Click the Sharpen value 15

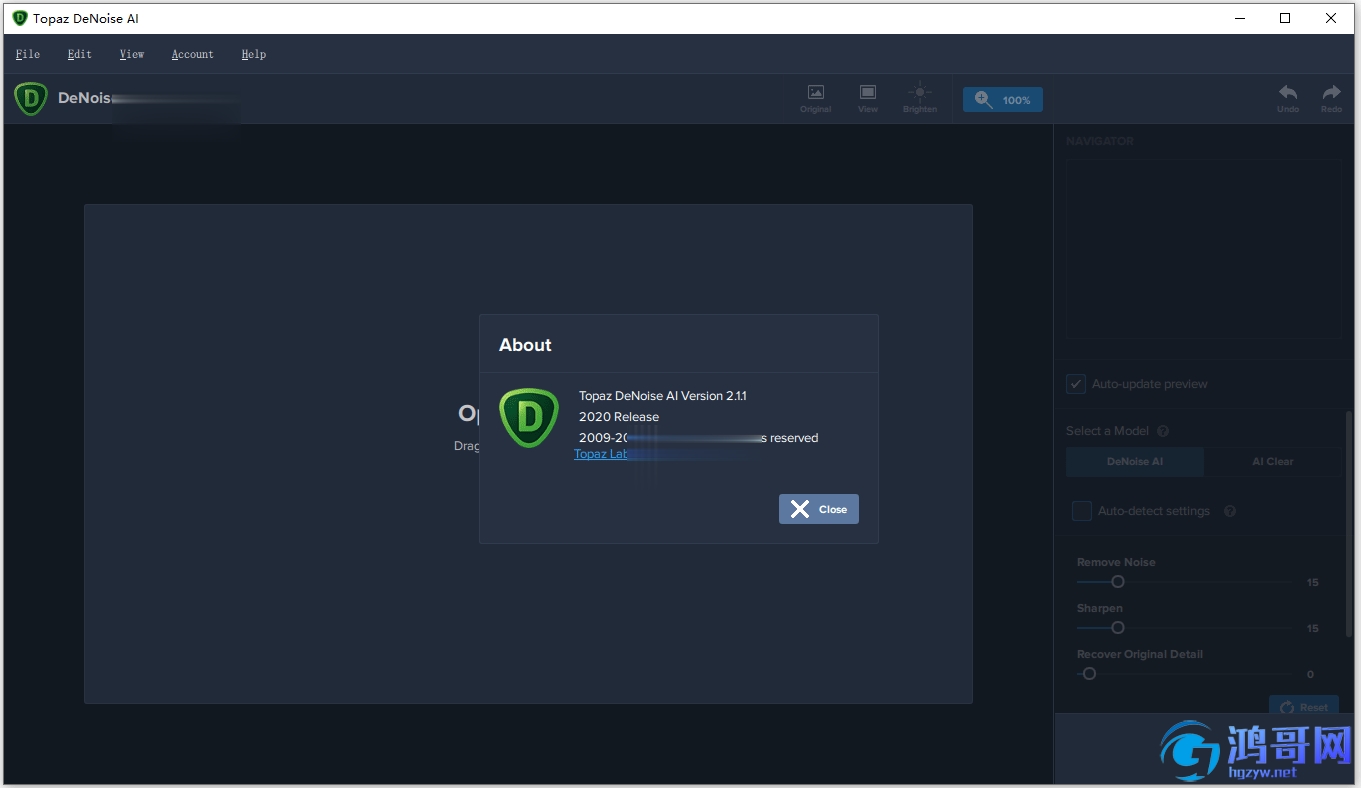(x=1312, y=629)
